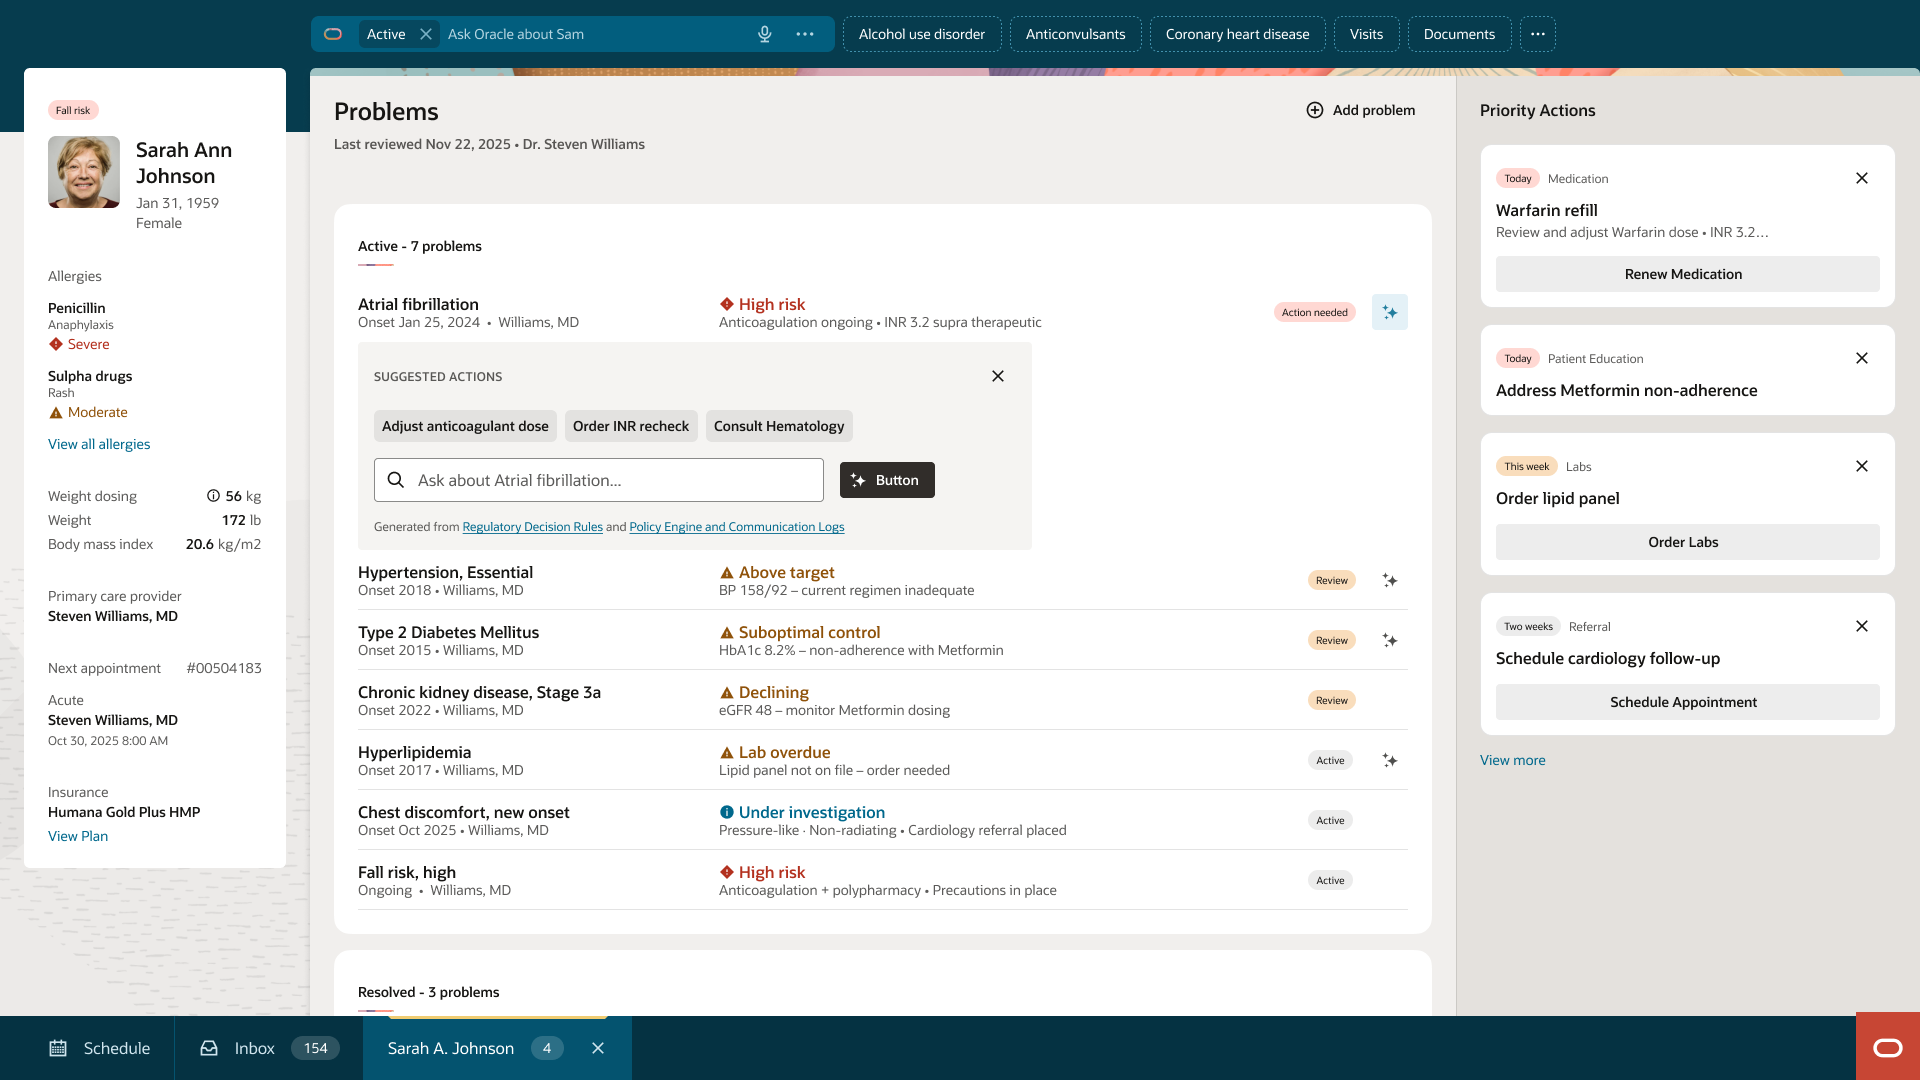
Task: Activate the microphone voice input icon
Action: click(x=765, y=34)
